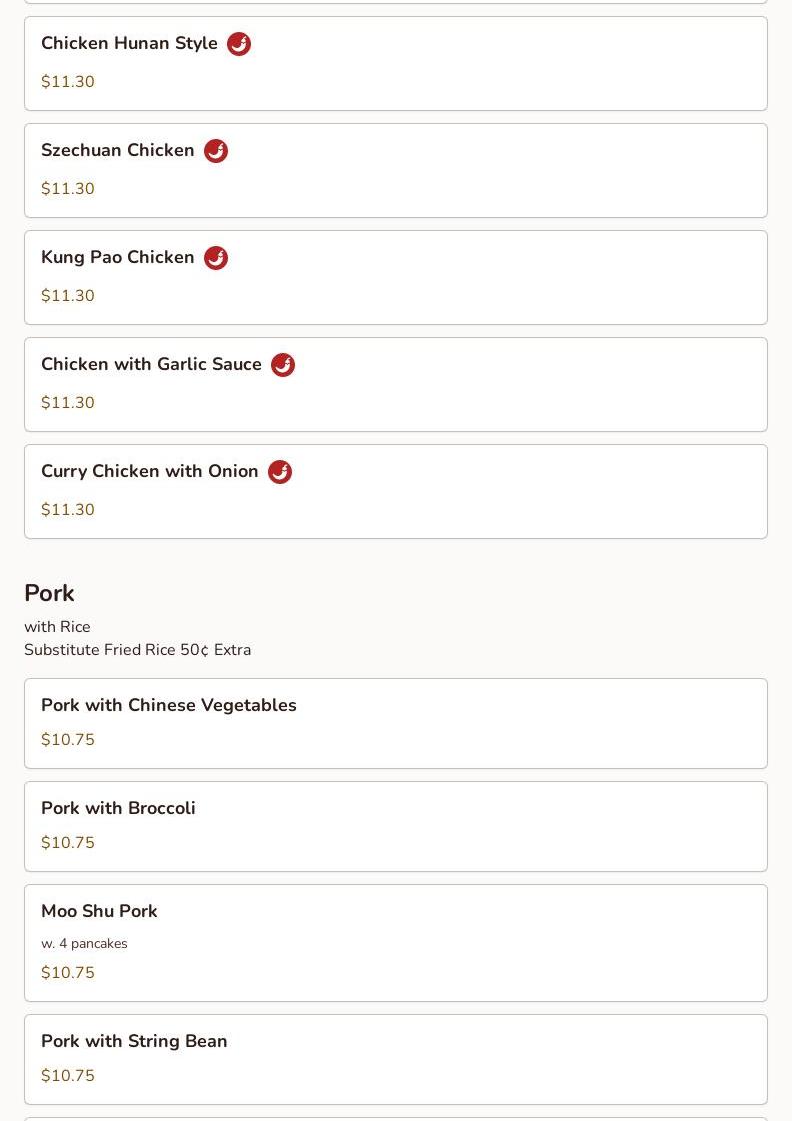Select Pork with Broccoli title
This screenshot has height=1121, width=792.
(118, 808)
